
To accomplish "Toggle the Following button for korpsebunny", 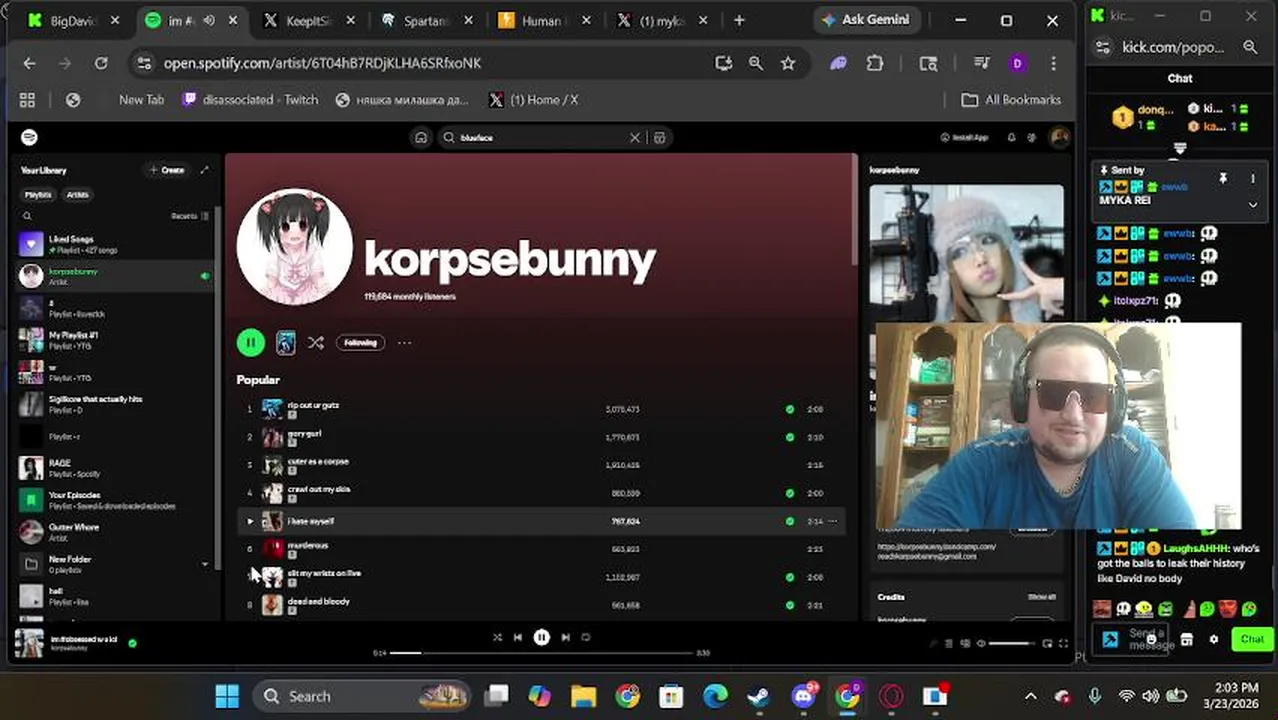I will click(x=360, y=343).
